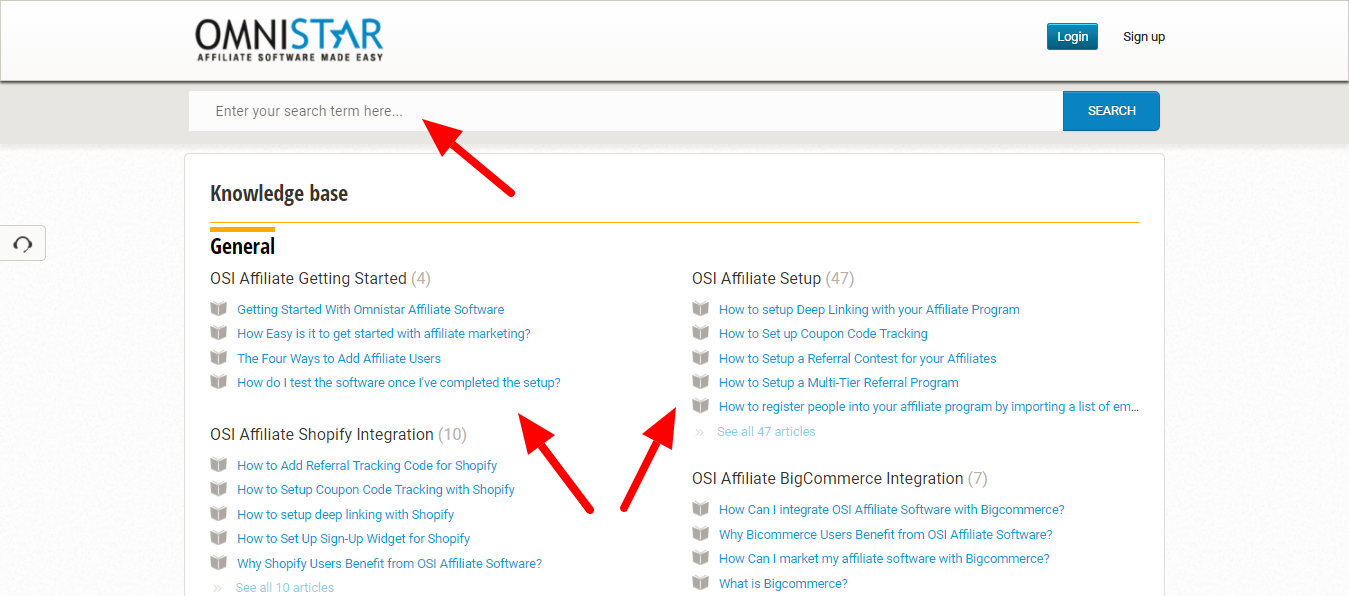The image size is (1349, 596).
Task: Open How to setup deep linking with Shopify
Action: (x=346, y=515)
